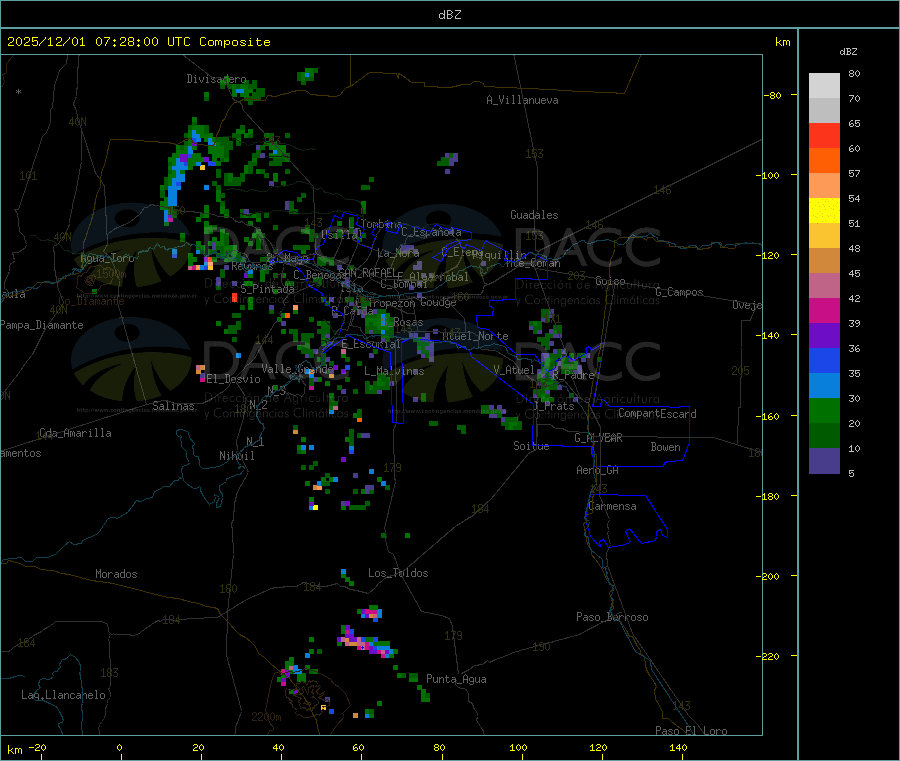Click the Carmensa label on map
The image size is (900, 761).
[x=612, y=506]
